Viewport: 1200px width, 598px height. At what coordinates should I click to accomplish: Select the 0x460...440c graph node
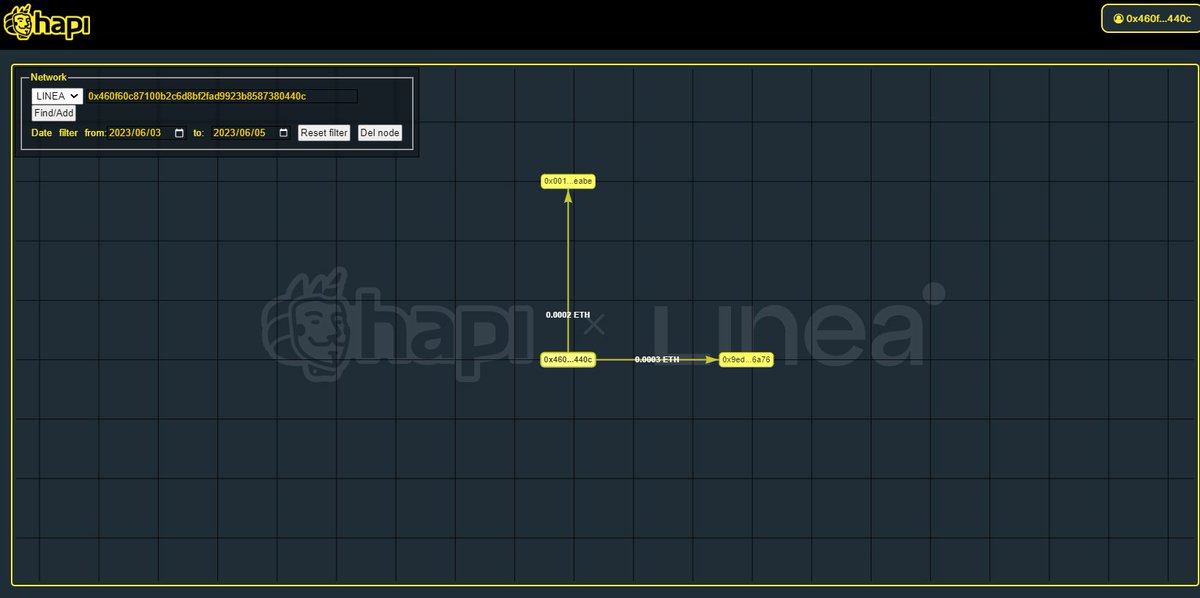[568, 359]
